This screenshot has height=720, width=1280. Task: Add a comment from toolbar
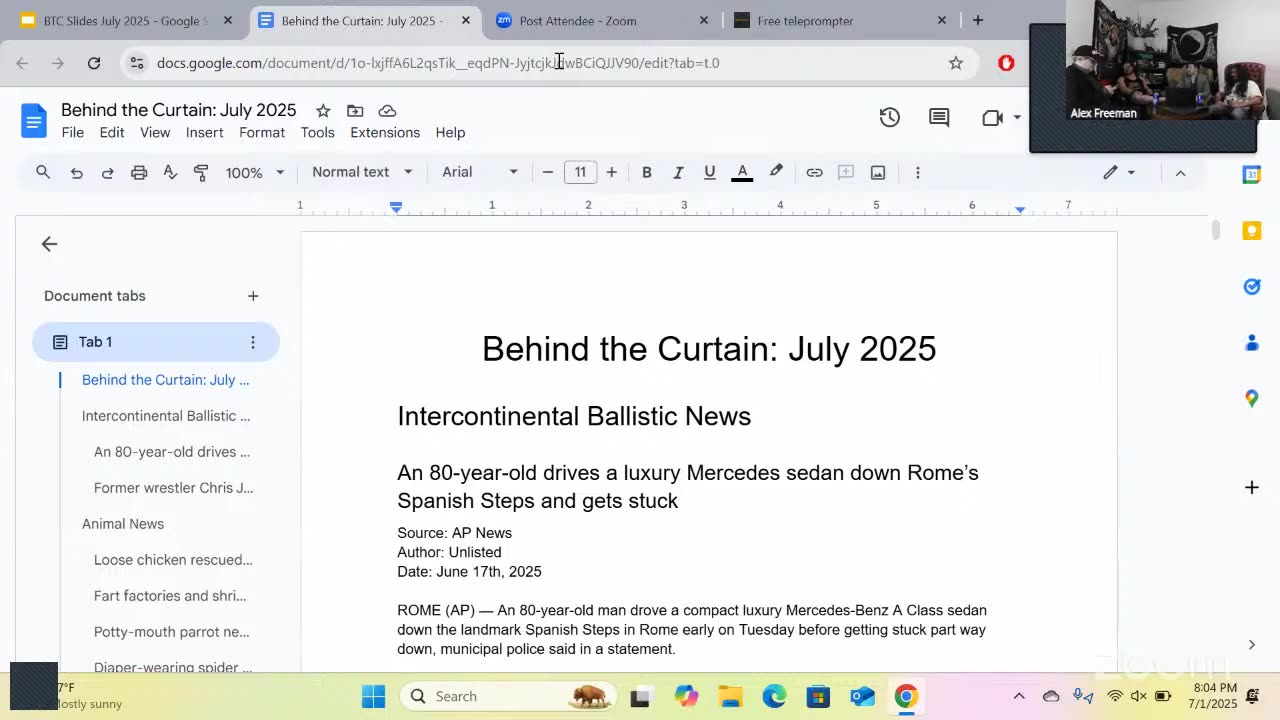coord(846,172)
